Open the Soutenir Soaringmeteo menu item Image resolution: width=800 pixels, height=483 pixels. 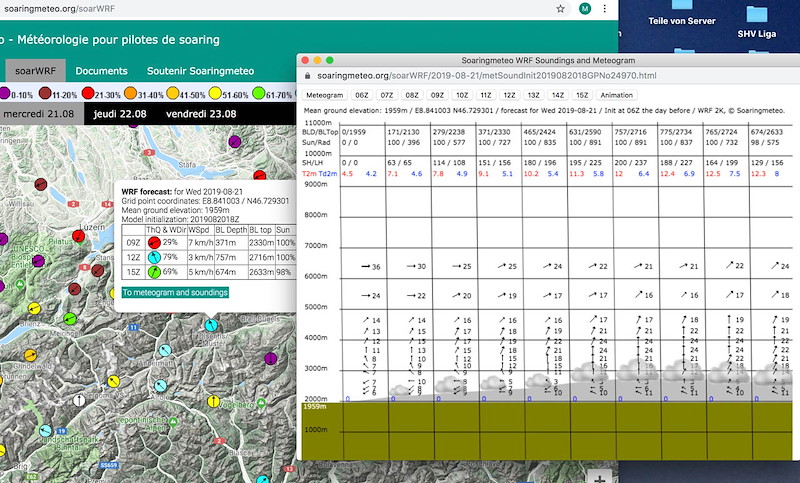[201, 71]
